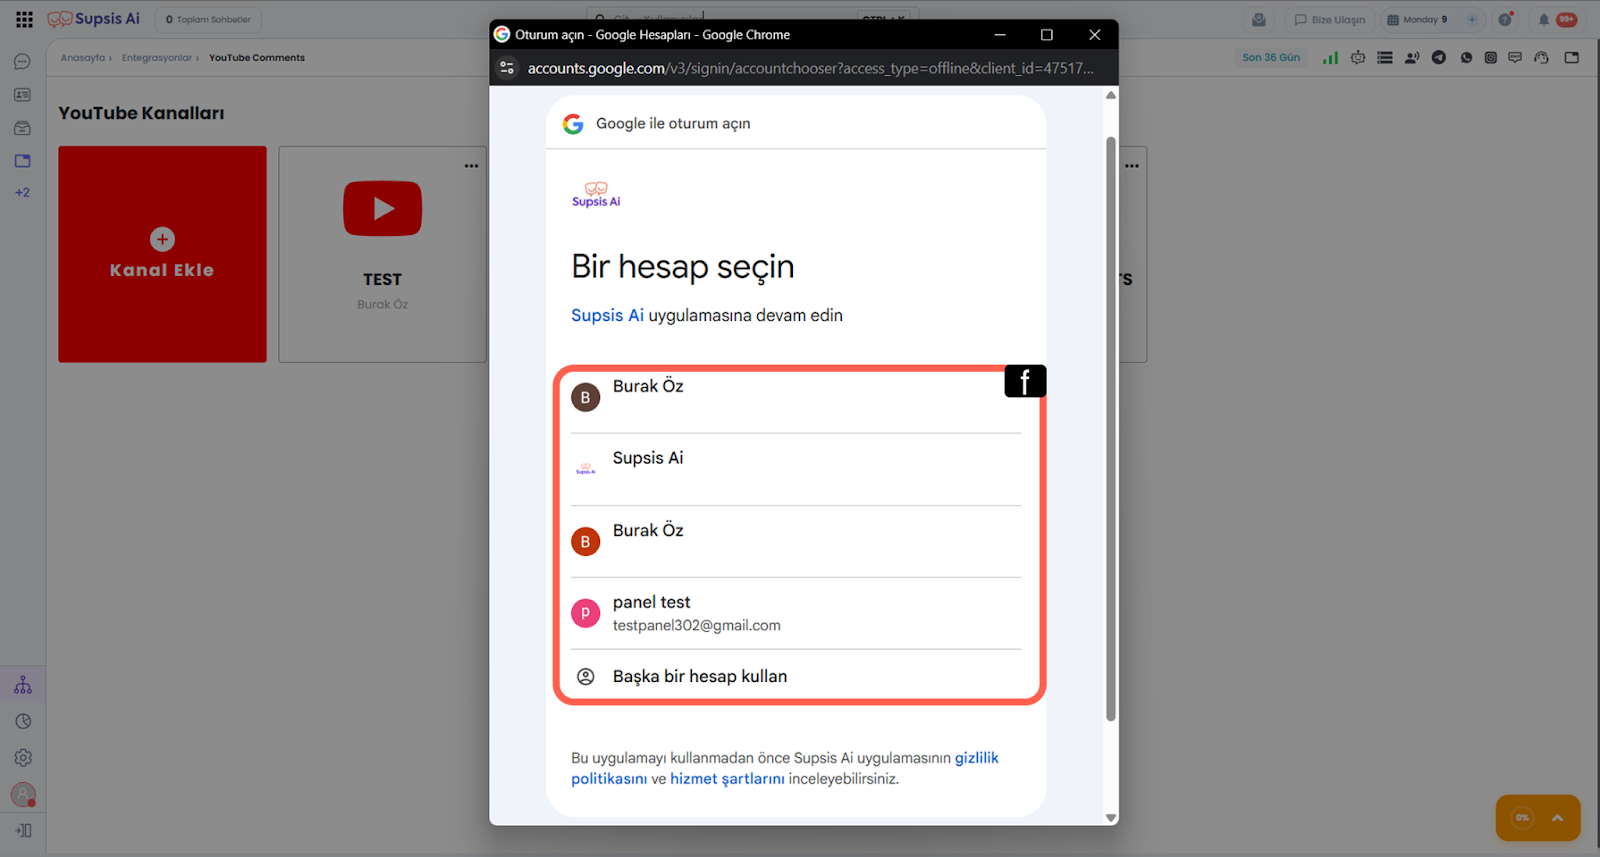Open the conversations chat bubble sidebar icon
Image resolution: width=1600 pixels, height=857 pixels.
[x=22, y=62]
